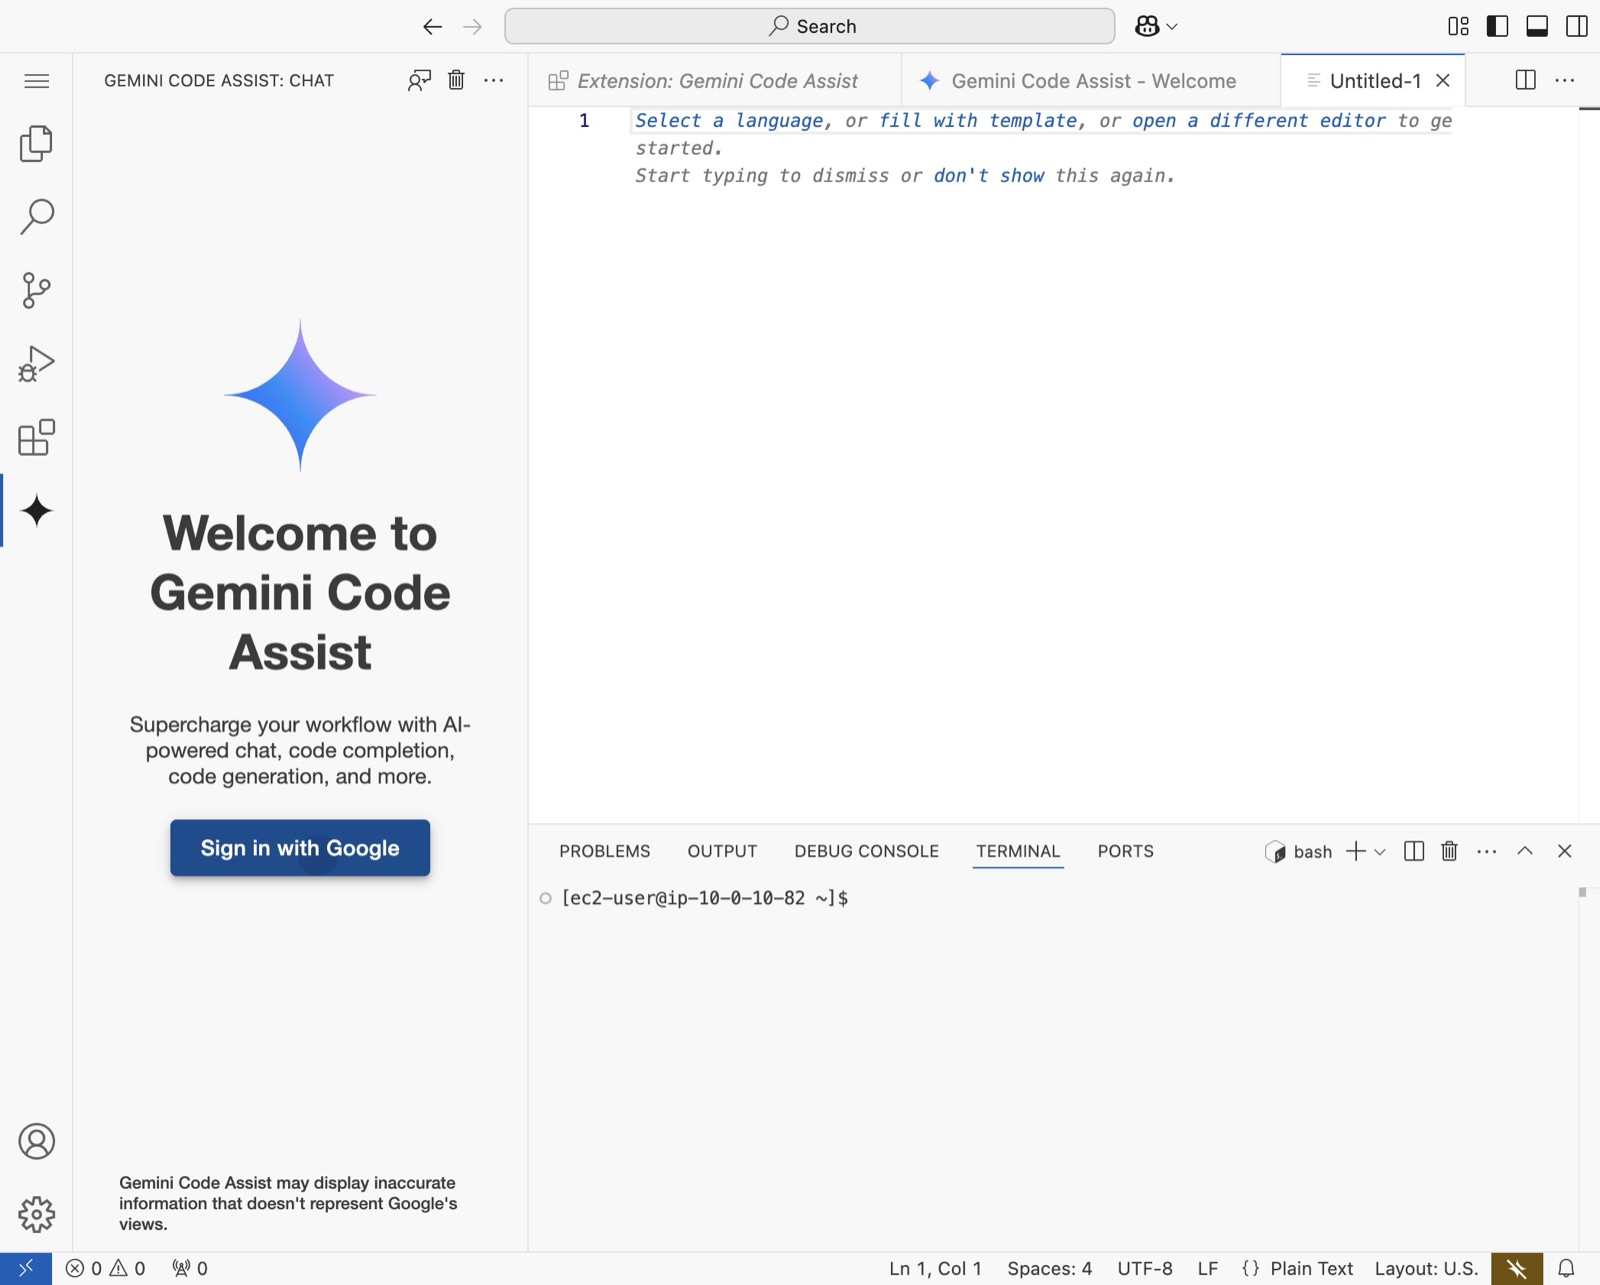Open the PROBLEMS panel tab
This screenshot has width=1600, height=1285.
(x=605, y=851)
